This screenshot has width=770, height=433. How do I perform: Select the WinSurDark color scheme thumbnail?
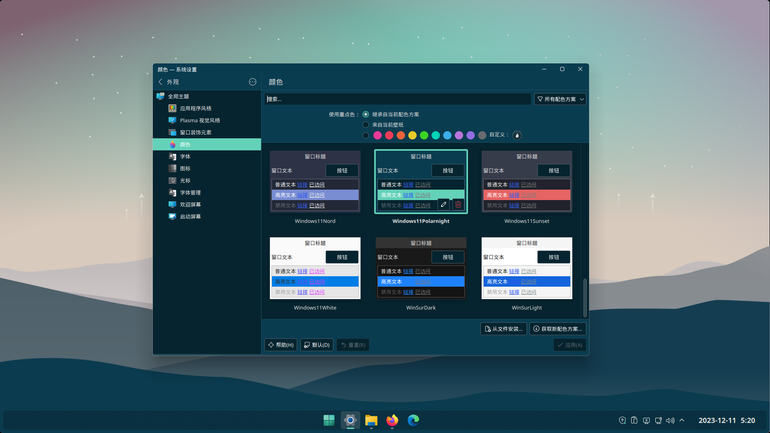pyautogui.click(x=421, y=268)
